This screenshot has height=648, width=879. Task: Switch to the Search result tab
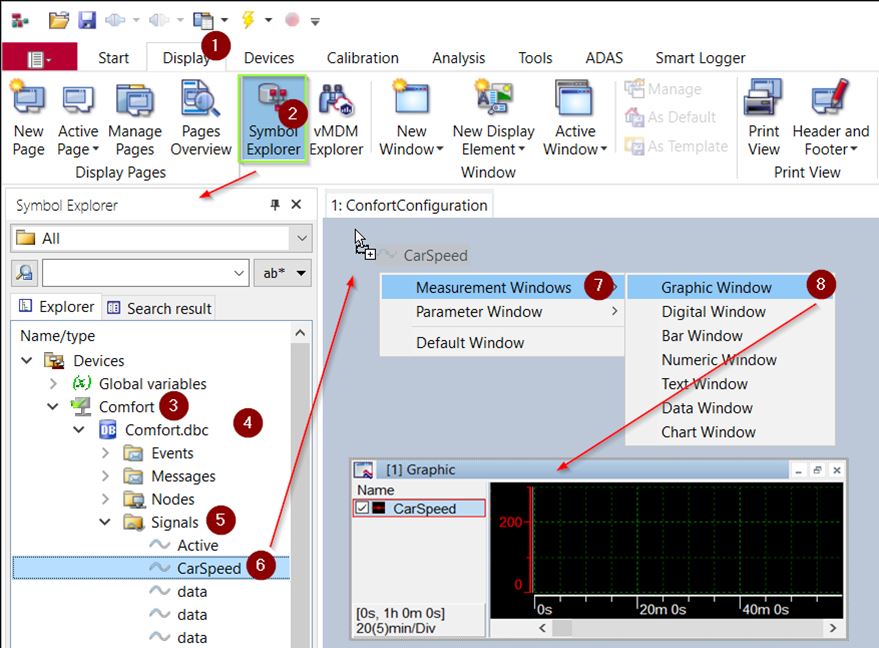coord(160,308)
